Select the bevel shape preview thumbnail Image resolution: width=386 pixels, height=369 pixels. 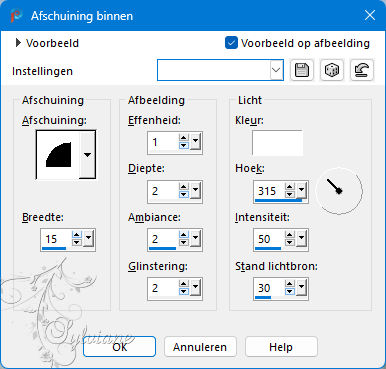(58, 155)
